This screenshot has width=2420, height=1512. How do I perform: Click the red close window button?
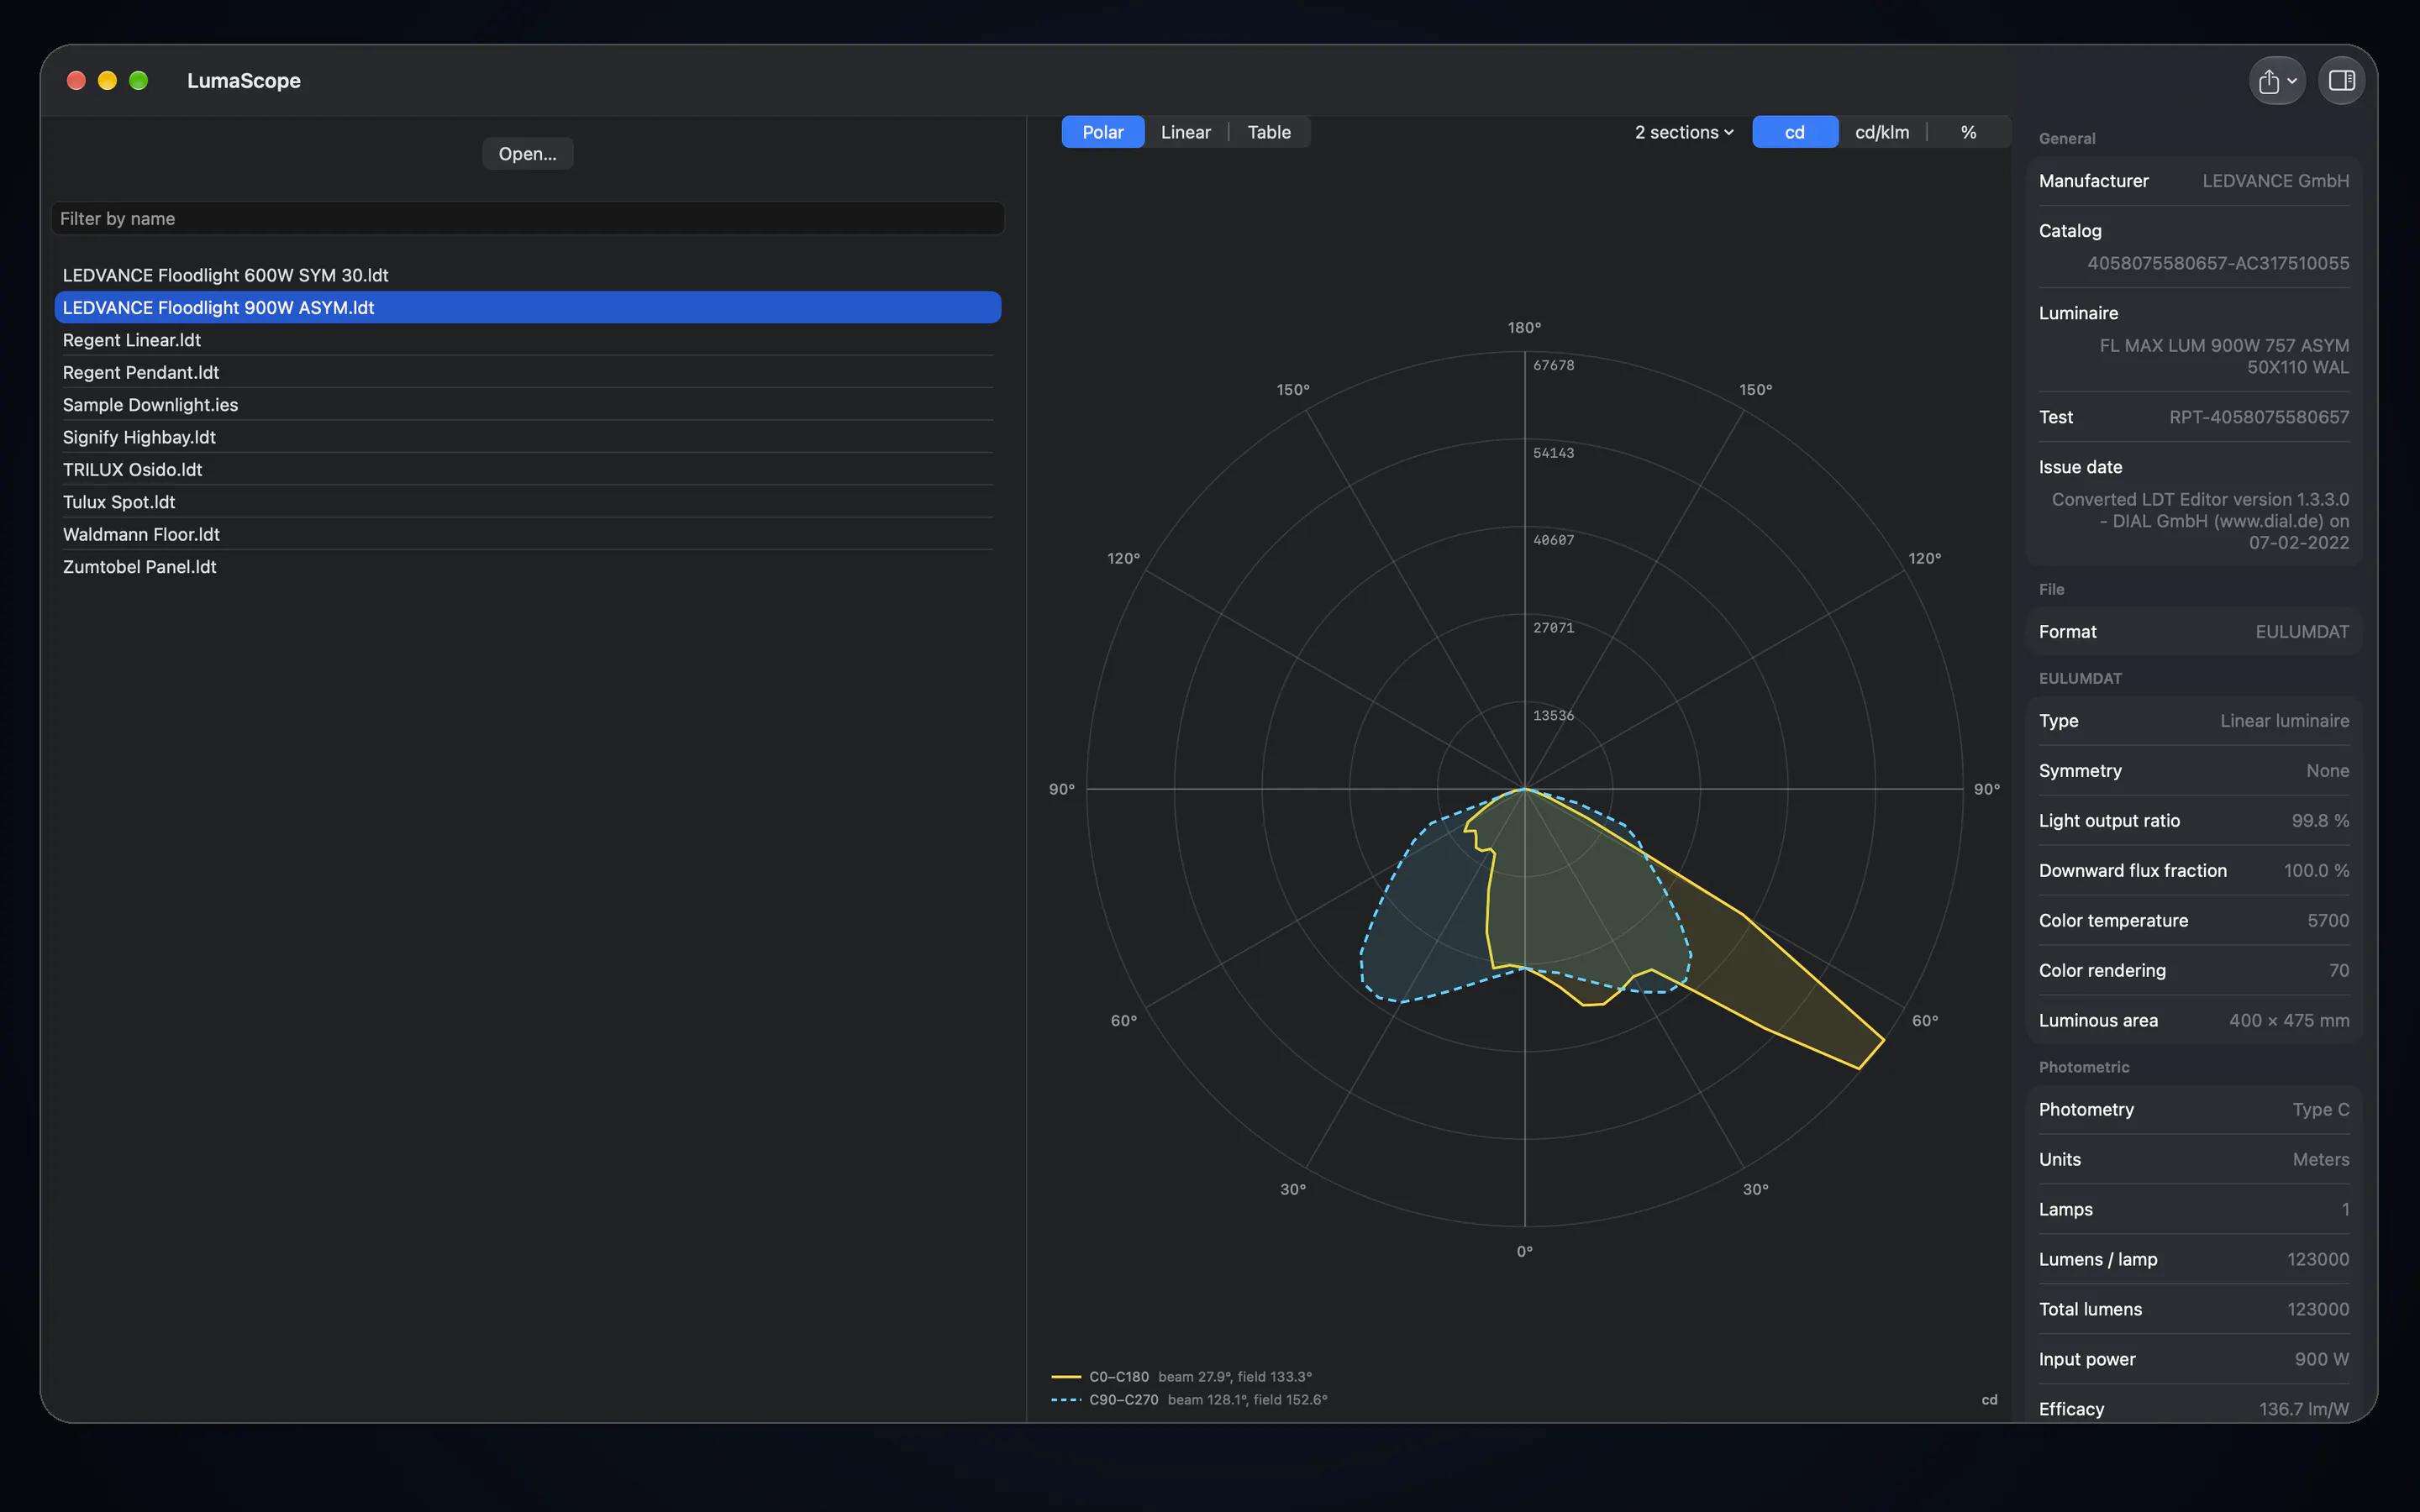(76, 81)
